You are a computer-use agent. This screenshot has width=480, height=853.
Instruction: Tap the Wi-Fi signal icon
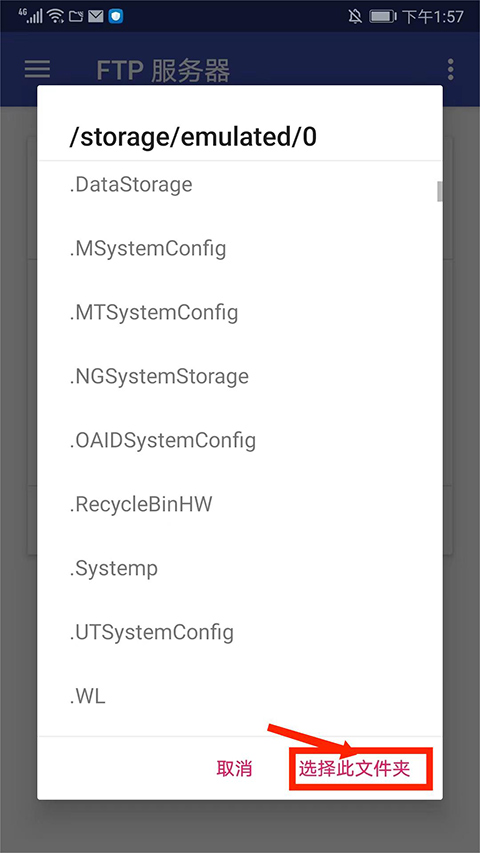[56, 16]
